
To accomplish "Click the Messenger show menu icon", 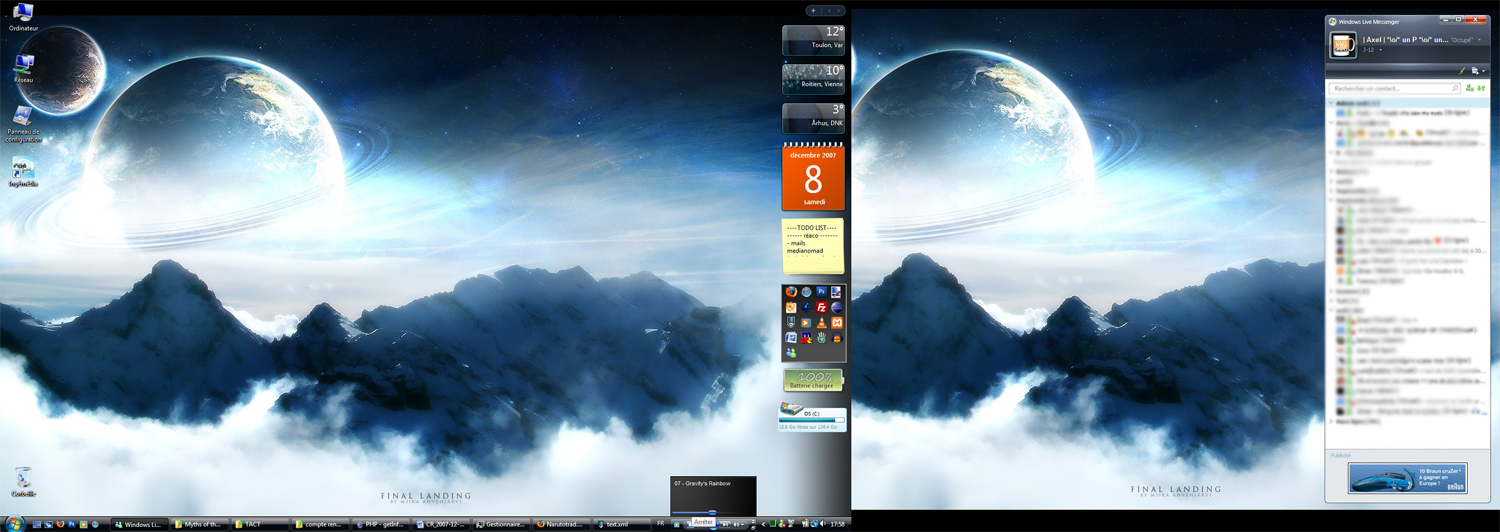I will (x=1475, y=71).
